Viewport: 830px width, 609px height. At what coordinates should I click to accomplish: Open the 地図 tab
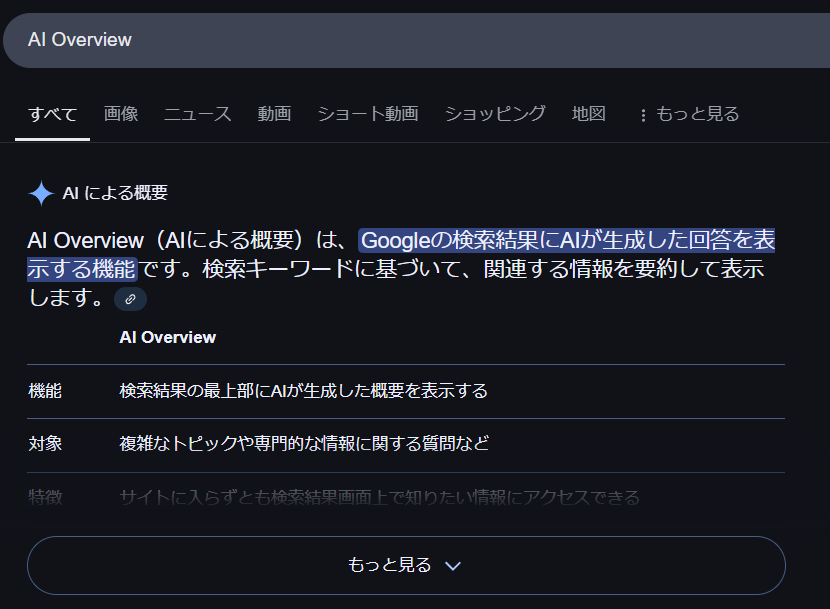pyautogui.click(x=588, y=114)
